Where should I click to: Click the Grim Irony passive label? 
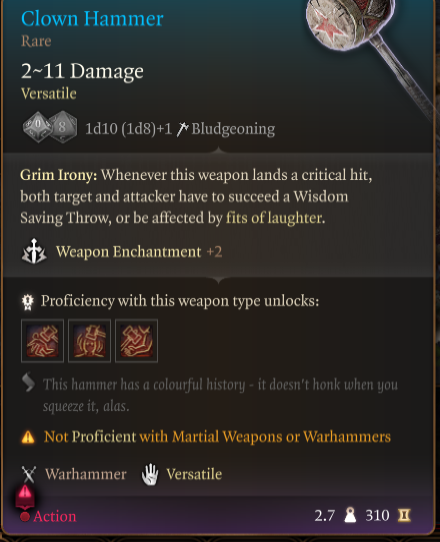(x=59, y=175)
